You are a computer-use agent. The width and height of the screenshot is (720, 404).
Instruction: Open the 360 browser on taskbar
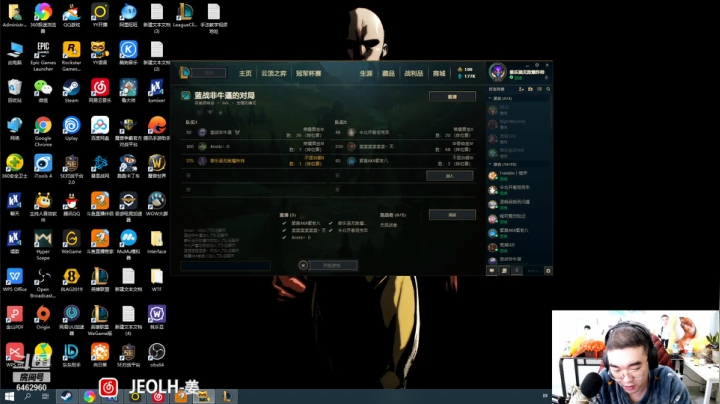coord(90,396)
